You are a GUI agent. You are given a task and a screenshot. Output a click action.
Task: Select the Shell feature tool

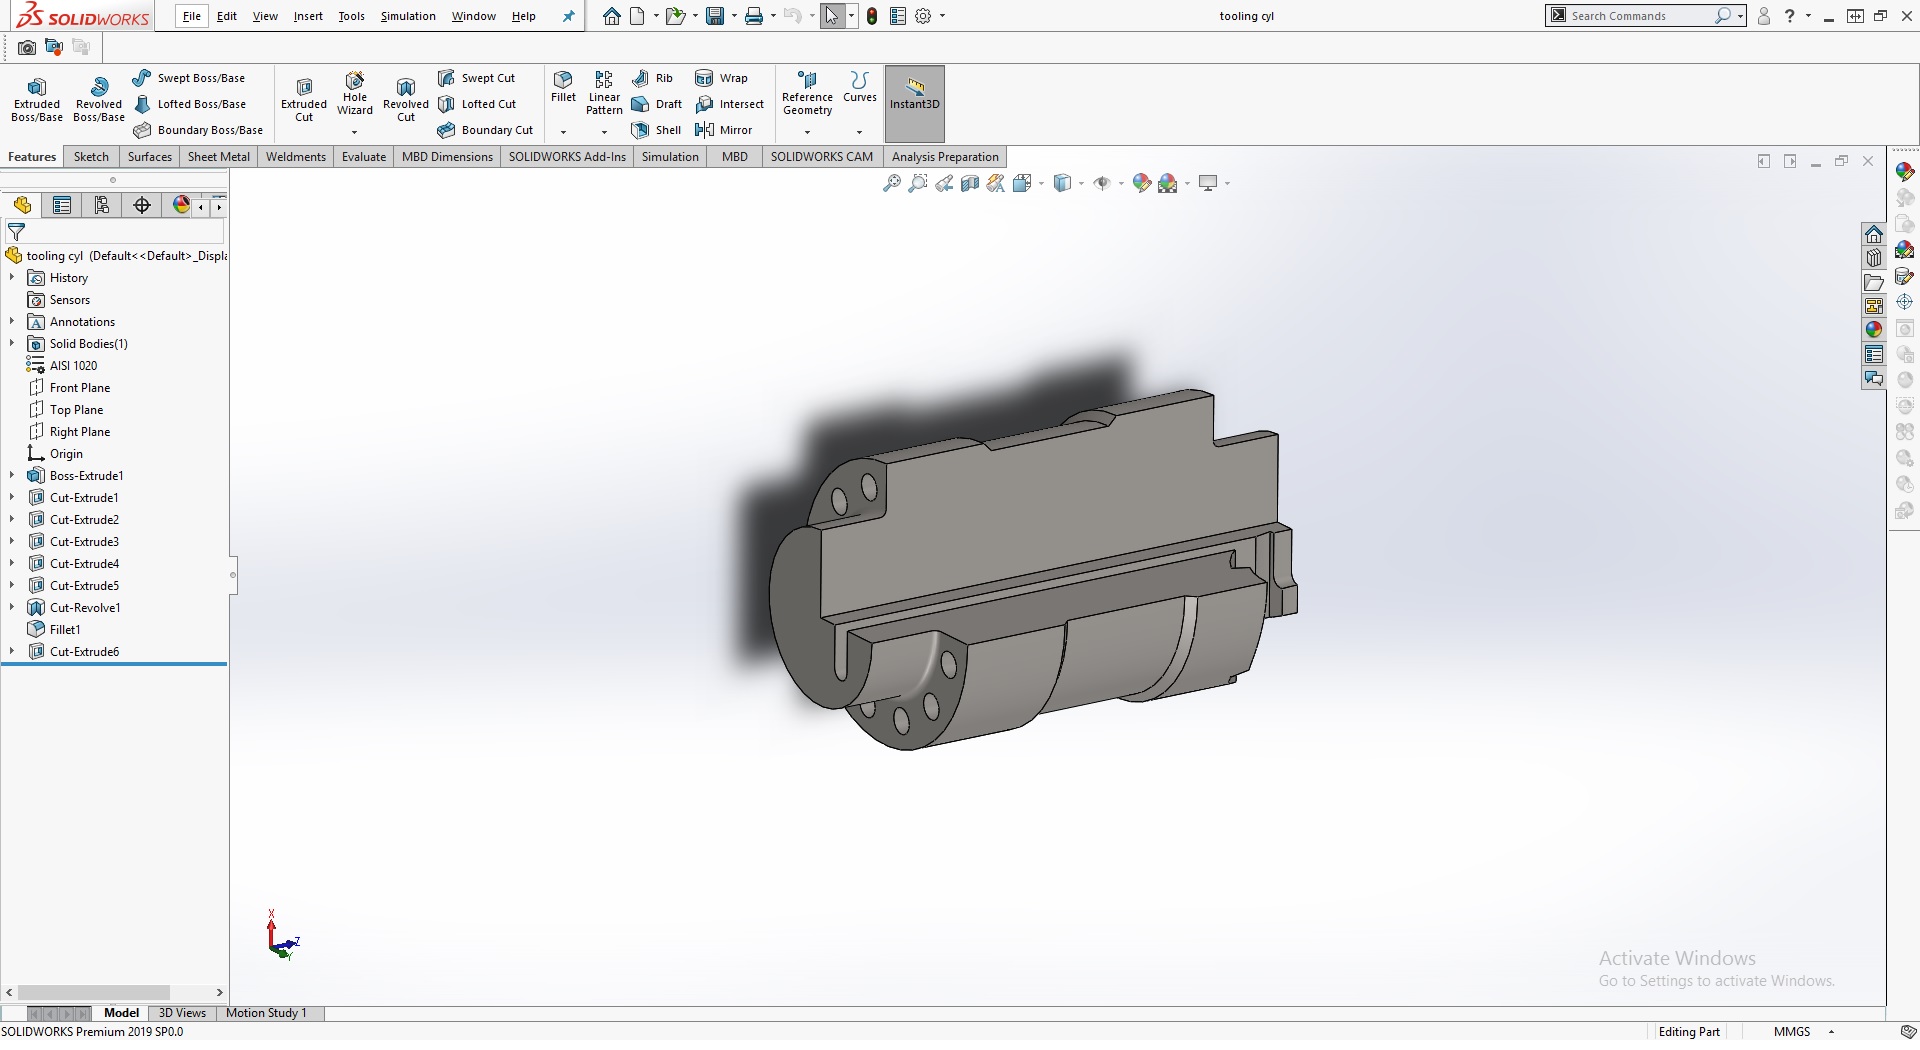[656, 130]
